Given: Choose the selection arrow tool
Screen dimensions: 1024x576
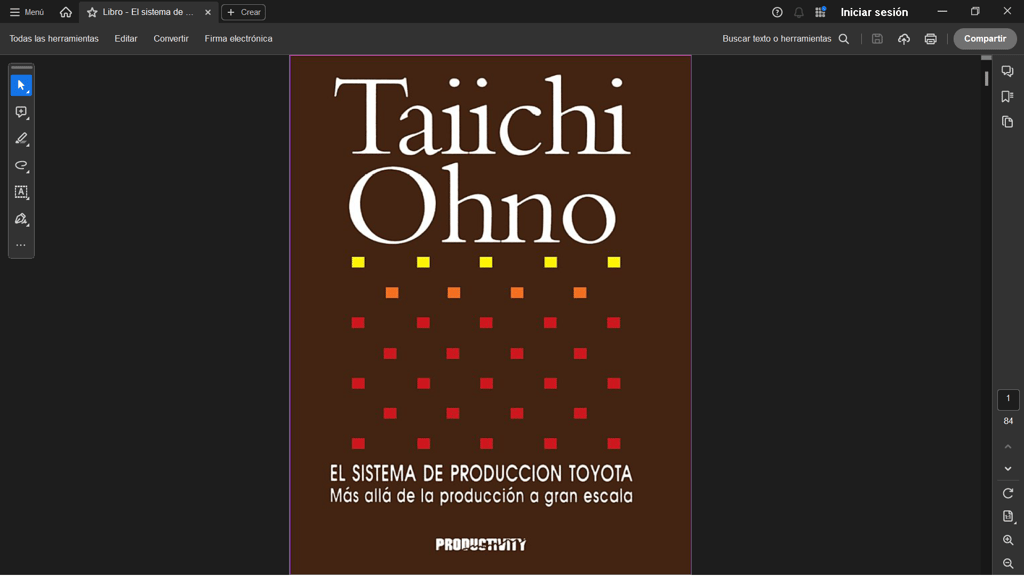Looking at the screenshot, I should click(22, 86).
